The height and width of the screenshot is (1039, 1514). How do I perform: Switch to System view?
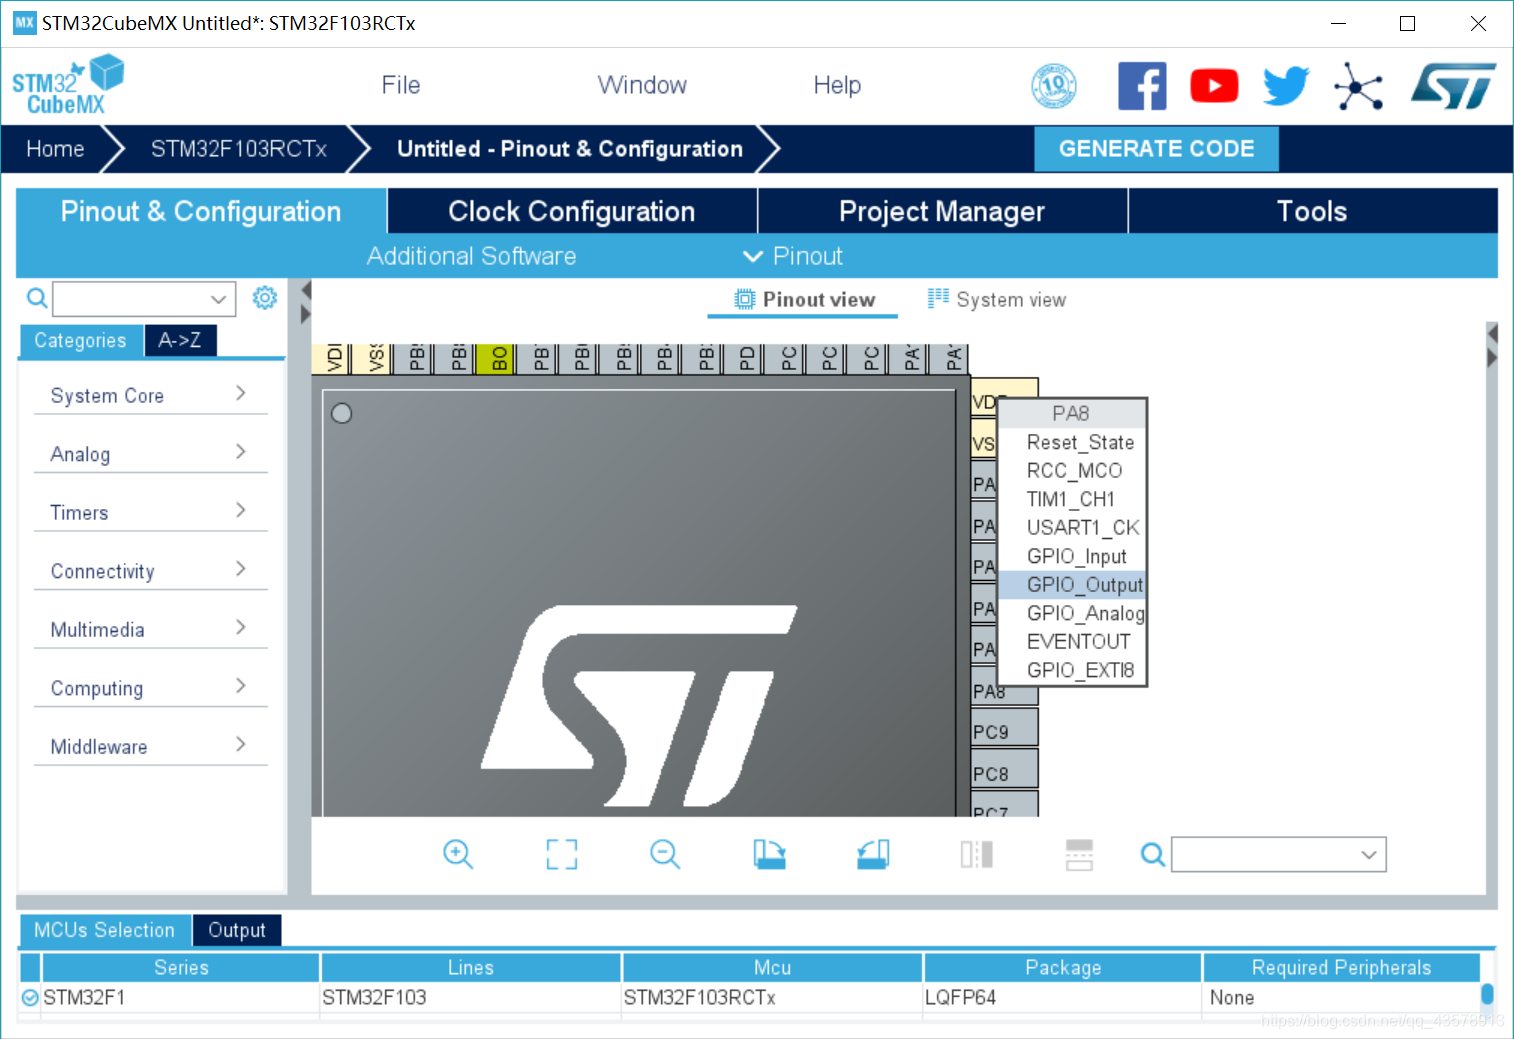pos(997,300)
